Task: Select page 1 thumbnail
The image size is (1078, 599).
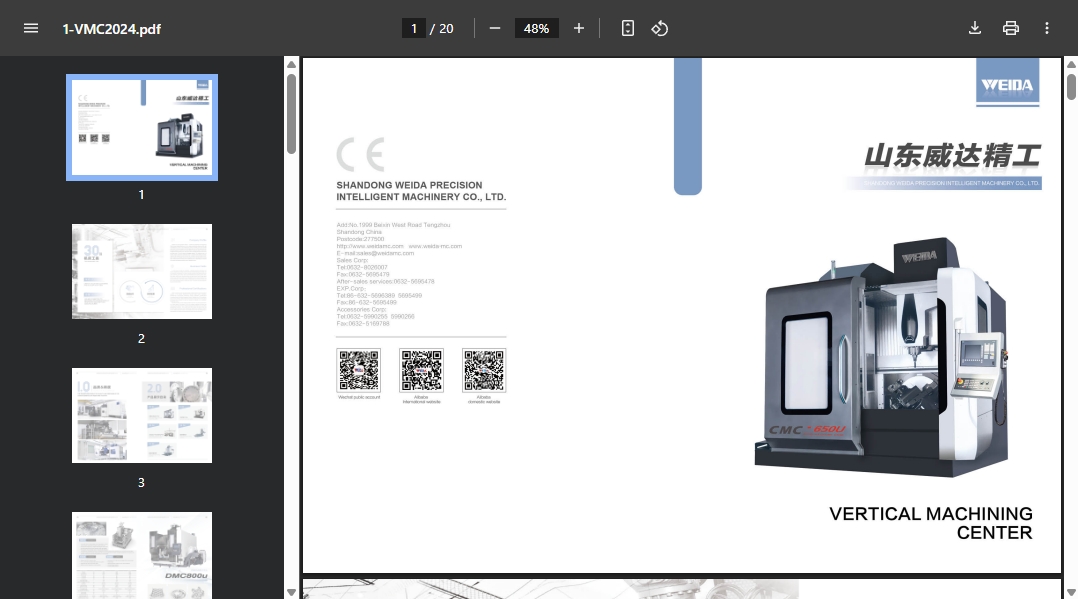Action: coord(142,127)
